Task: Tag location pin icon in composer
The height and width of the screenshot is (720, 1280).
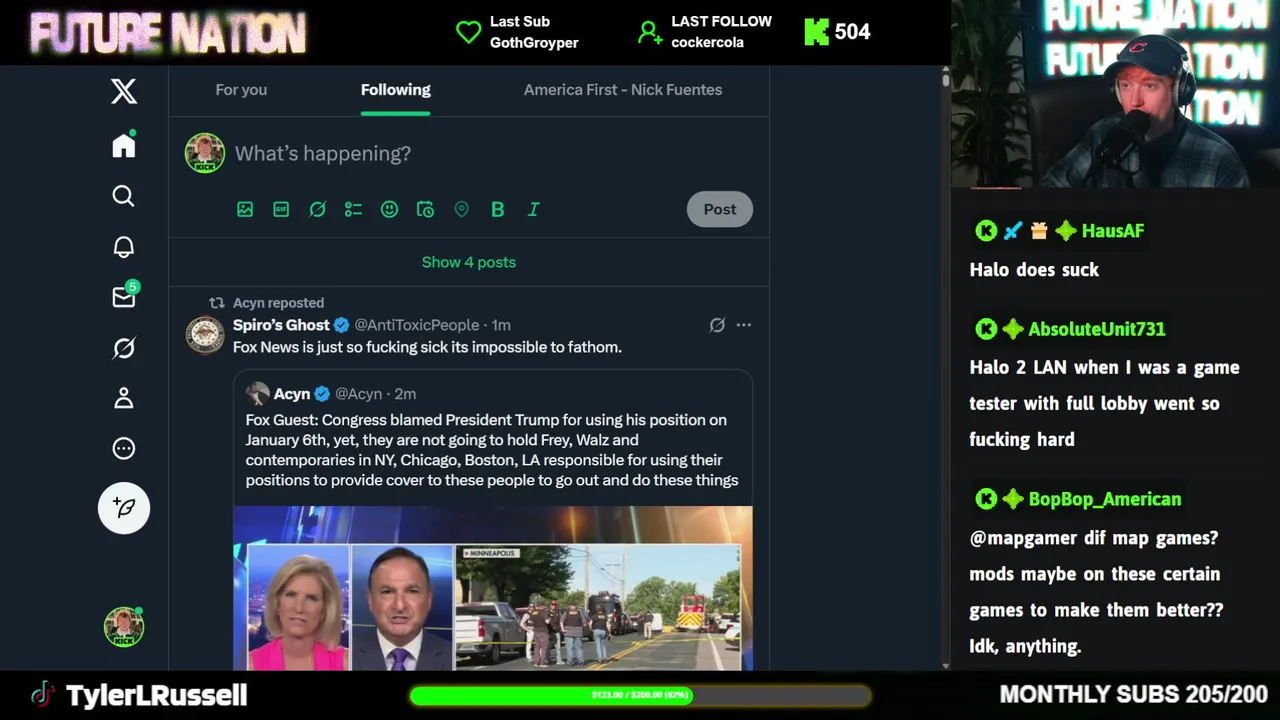Action: 461,209
